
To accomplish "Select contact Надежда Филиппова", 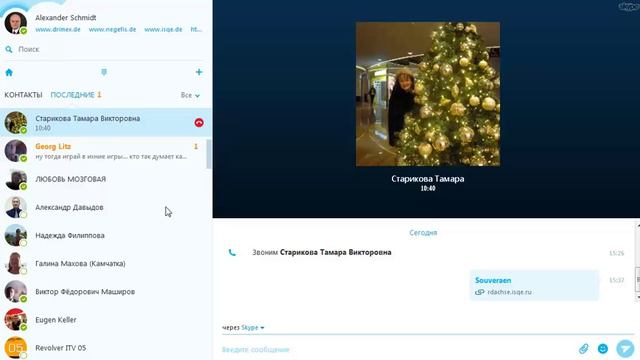I will (x=106, y=235).
